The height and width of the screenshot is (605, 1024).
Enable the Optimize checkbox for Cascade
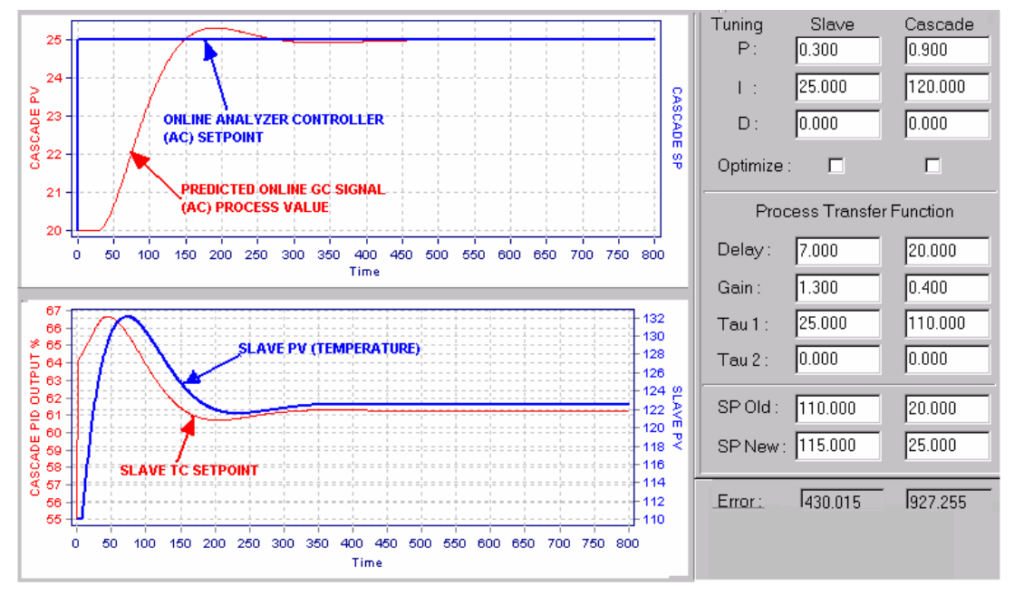click(932, 166)
